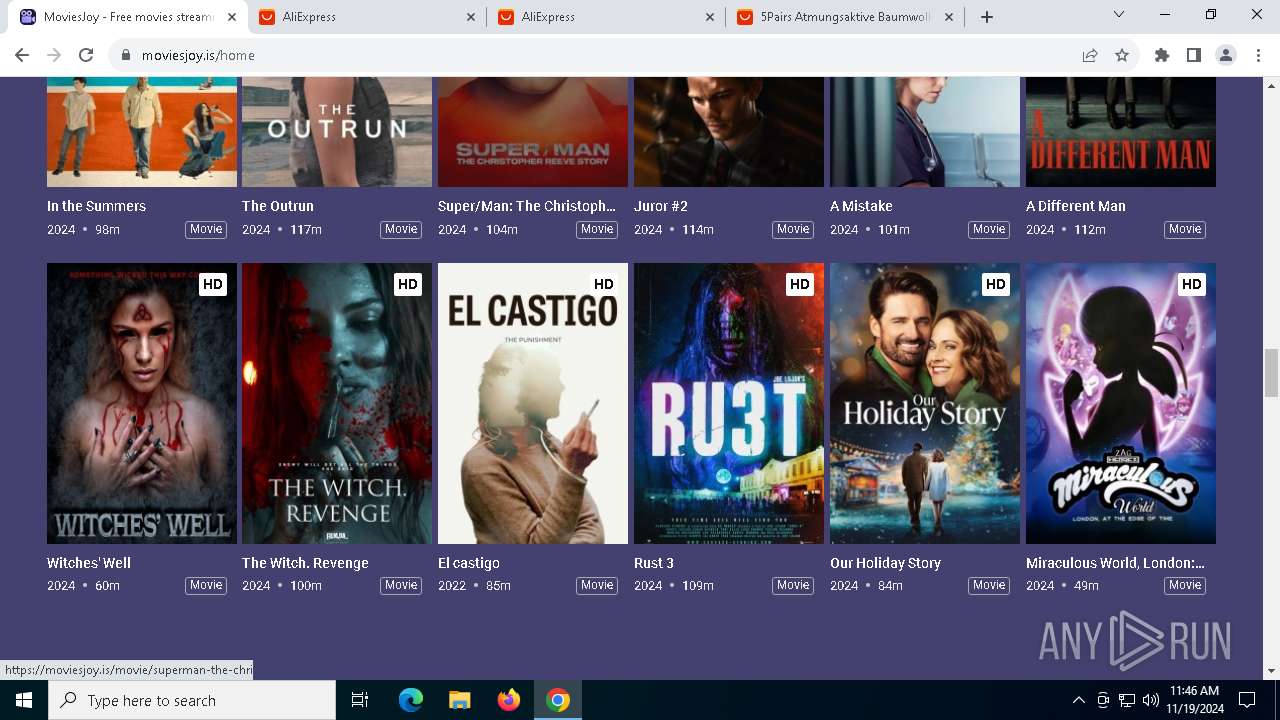Image resolution: width=1280 pixels, height=720 pixels.
Task: Switch to the first AliExpress tab
Action: [366, 17]
